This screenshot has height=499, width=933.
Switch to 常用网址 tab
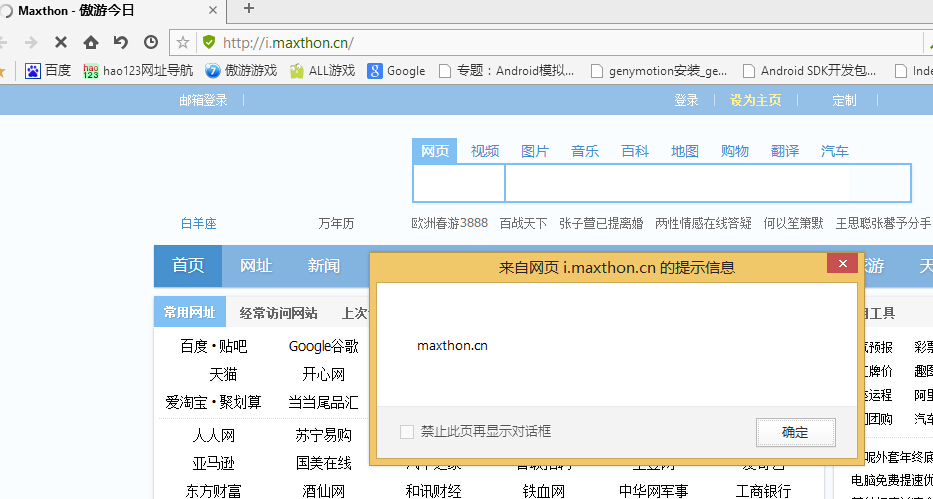pos(190,312)
